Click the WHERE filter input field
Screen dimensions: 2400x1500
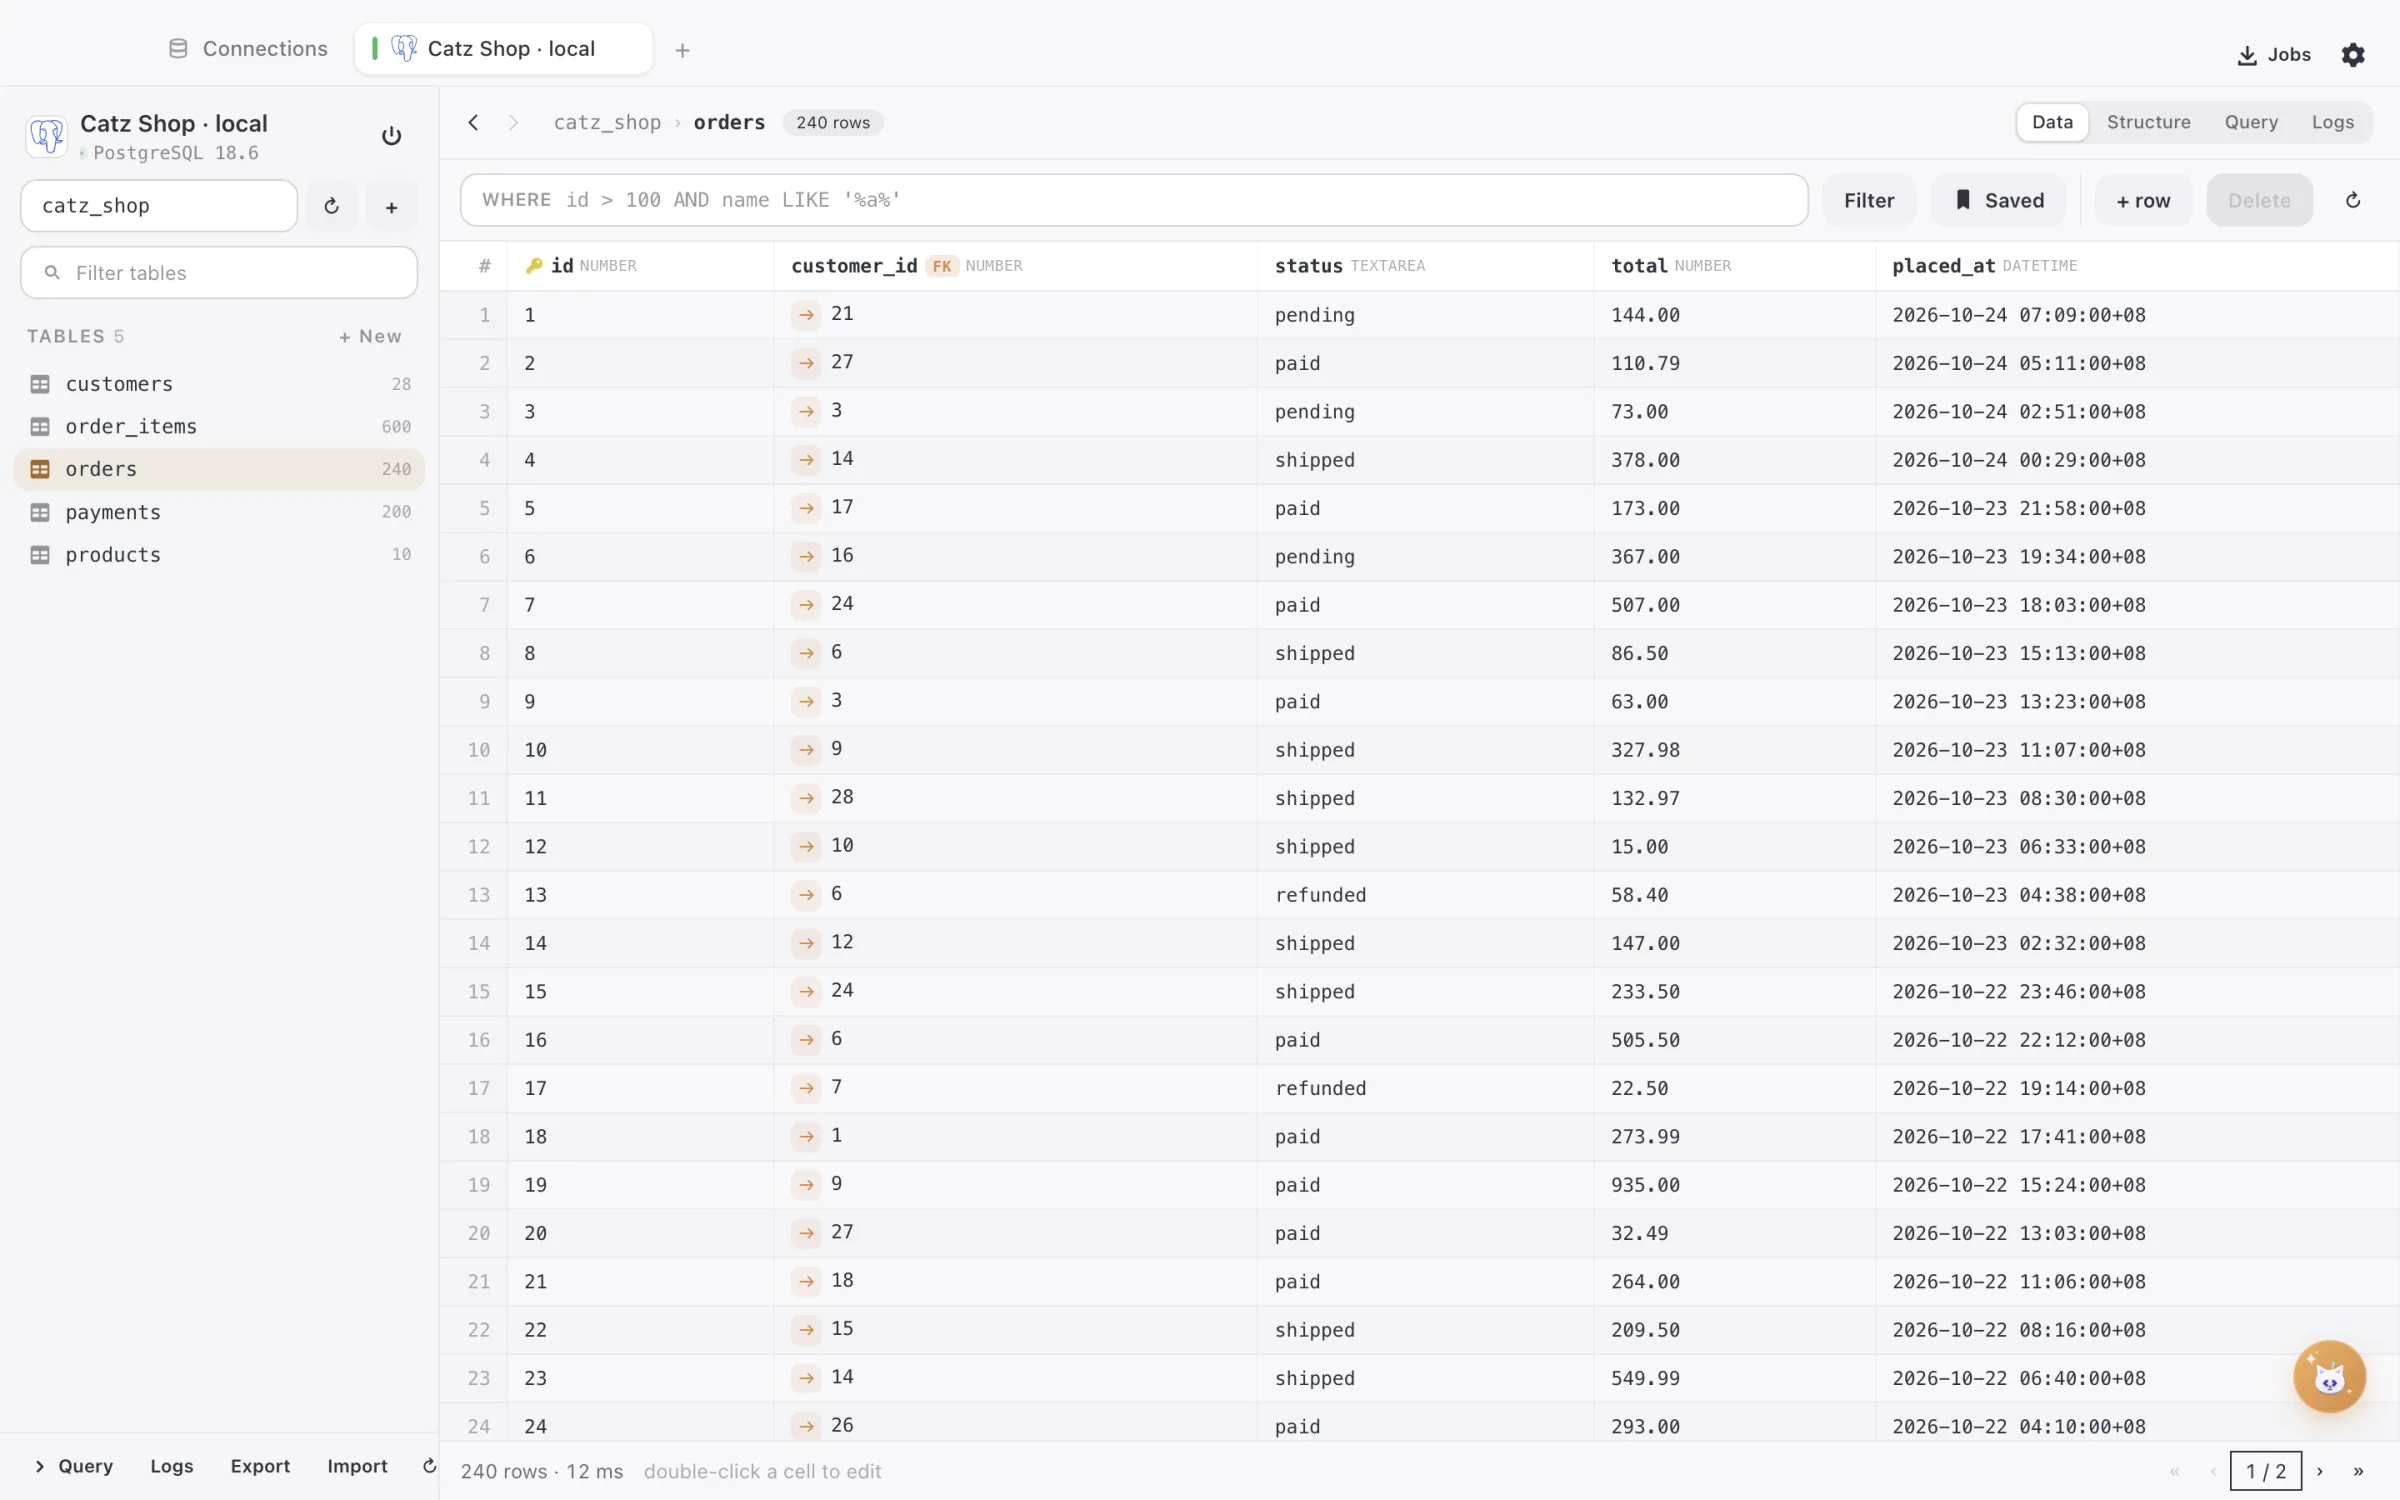(1134, 200)
